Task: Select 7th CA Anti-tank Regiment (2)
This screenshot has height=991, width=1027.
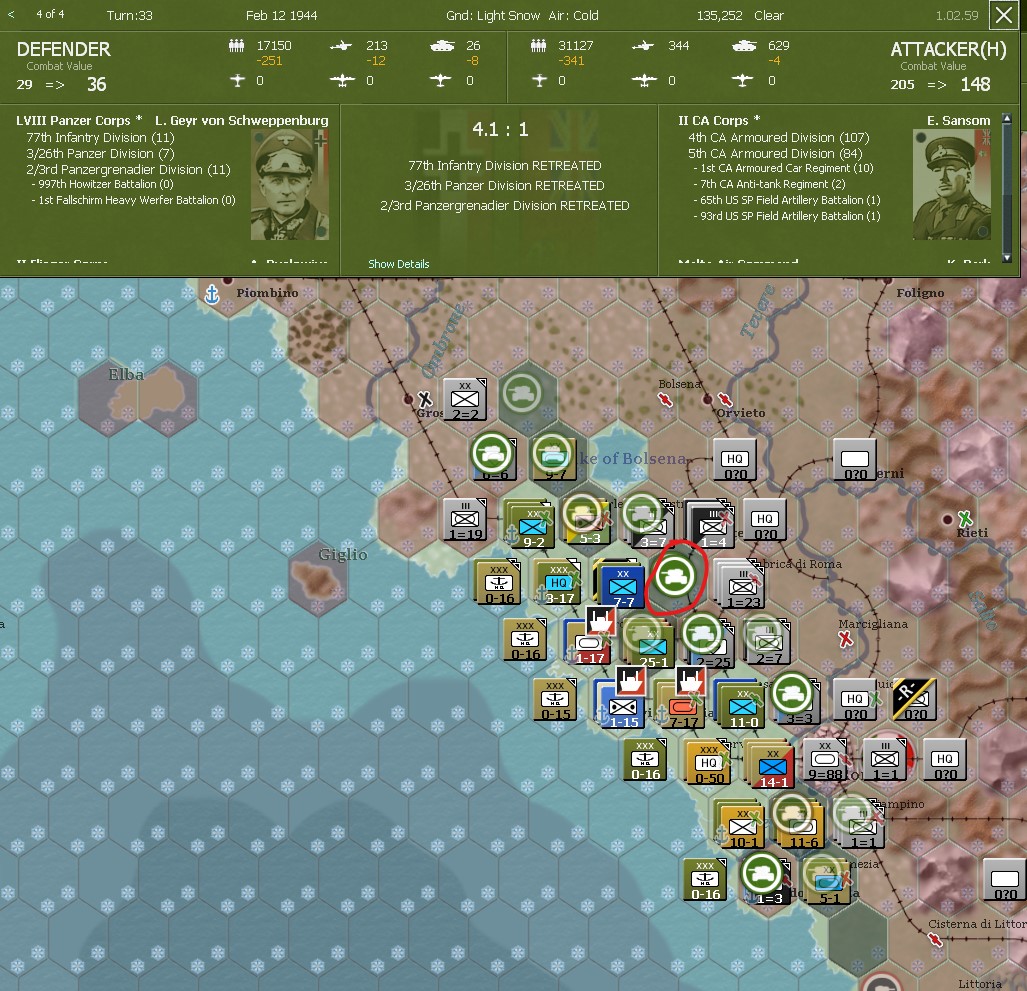Action: (x=770, y=184)
